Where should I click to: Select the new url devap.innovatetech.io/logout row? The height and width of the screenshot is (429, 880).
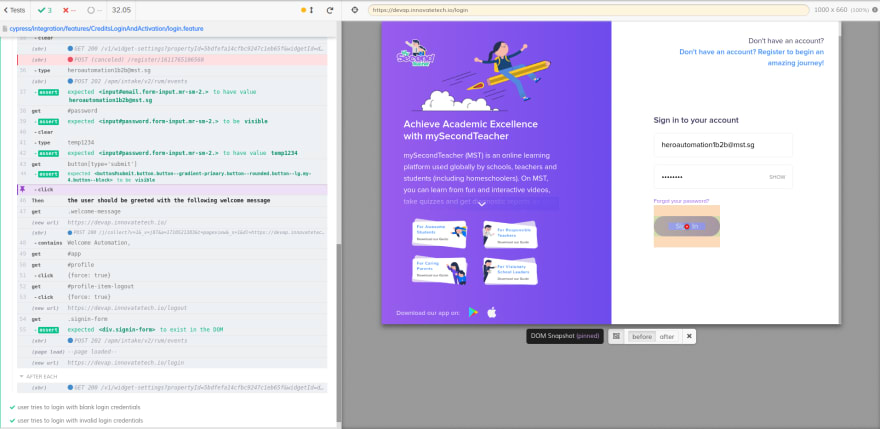tap(172, 308)
